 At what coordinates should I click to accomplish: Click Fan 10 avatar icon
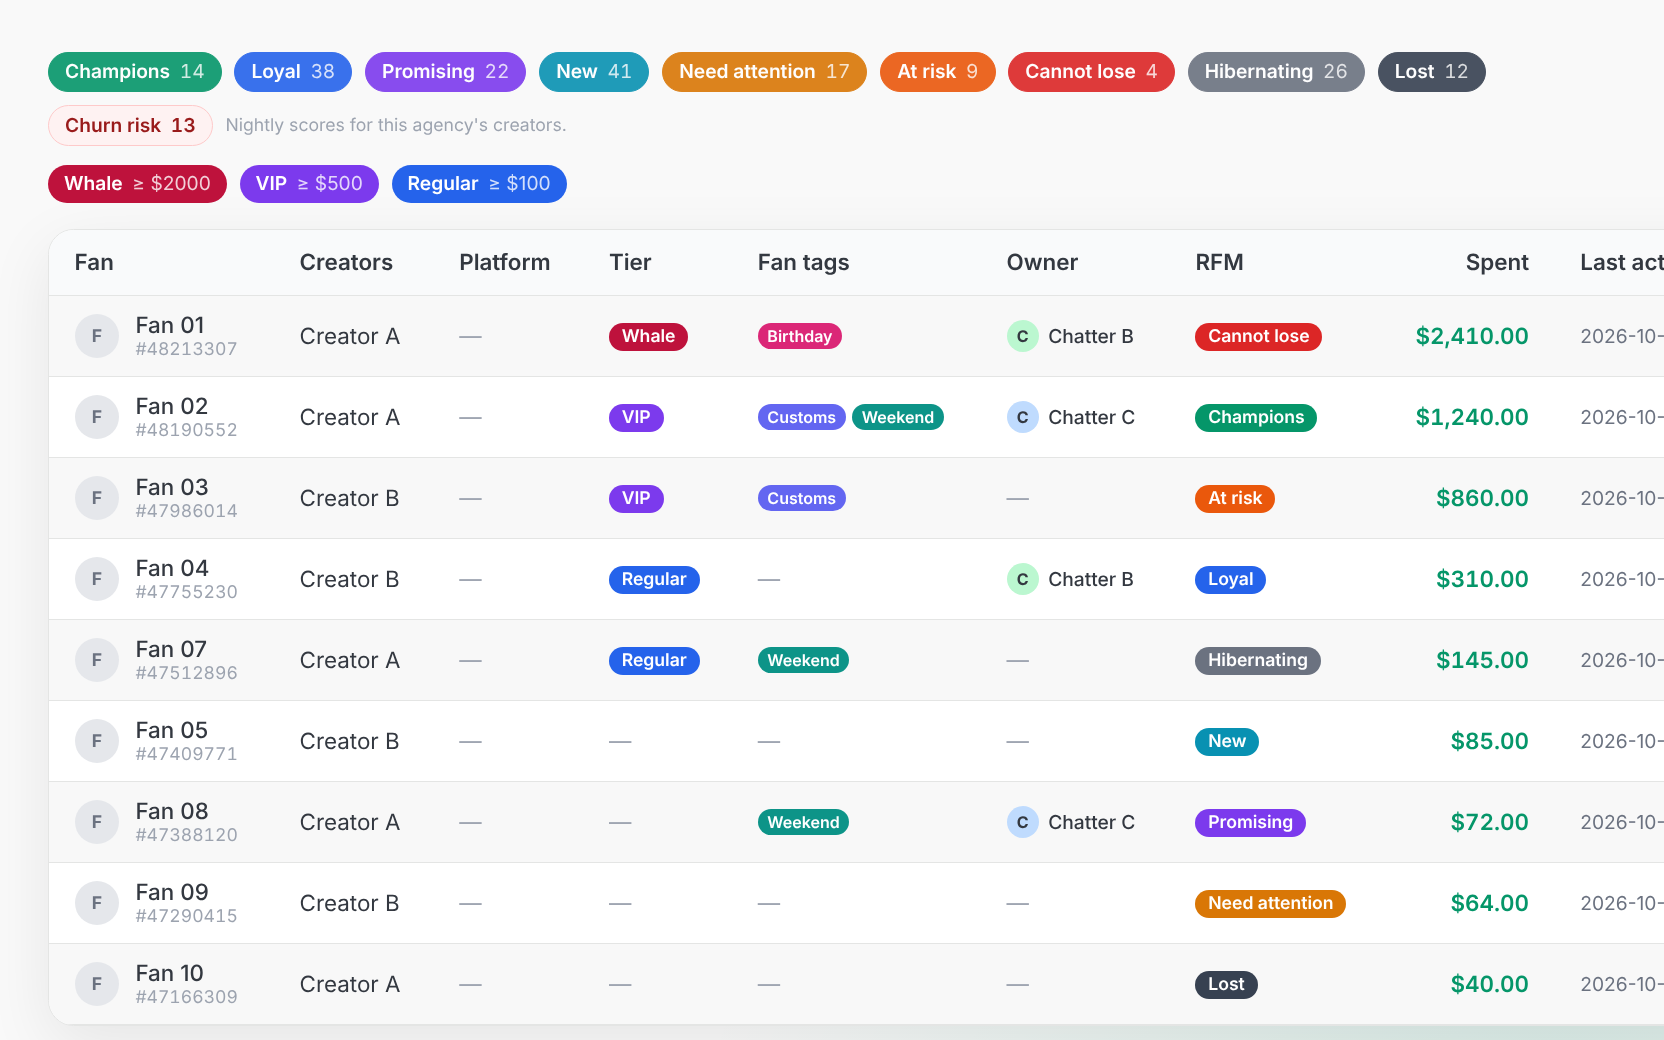(97, 984)
